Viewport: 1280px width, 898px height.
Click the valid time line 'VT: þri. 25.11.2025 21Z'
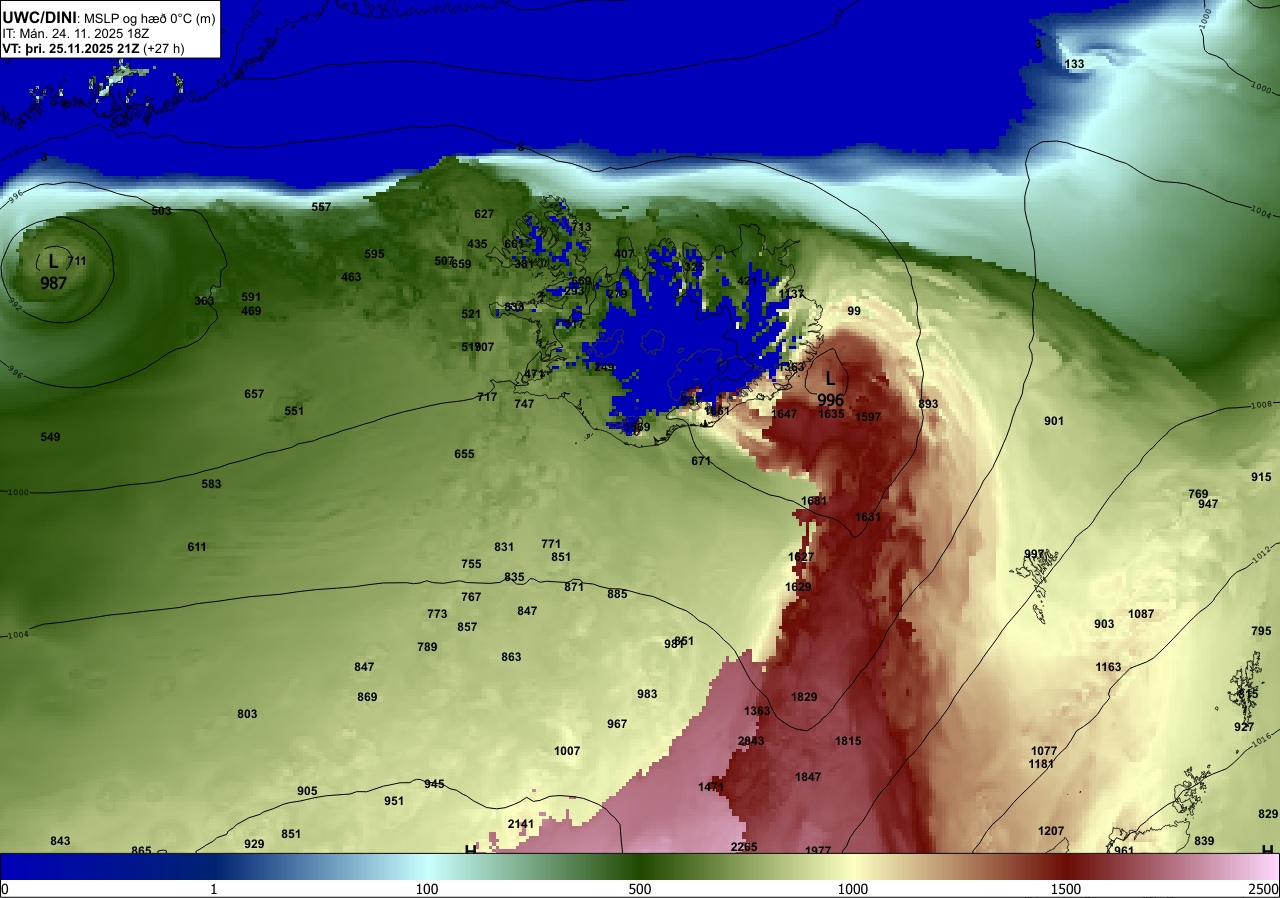71,48
